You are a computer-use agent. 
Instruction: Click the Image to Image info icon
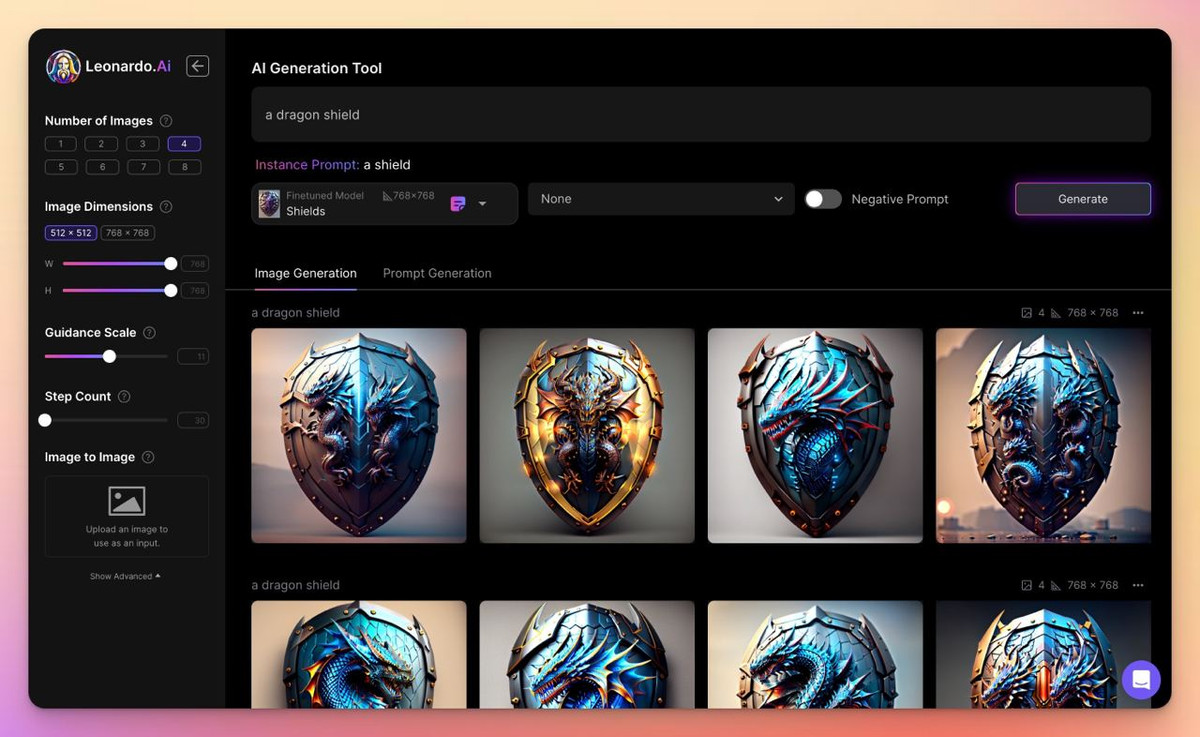[148, 457]
